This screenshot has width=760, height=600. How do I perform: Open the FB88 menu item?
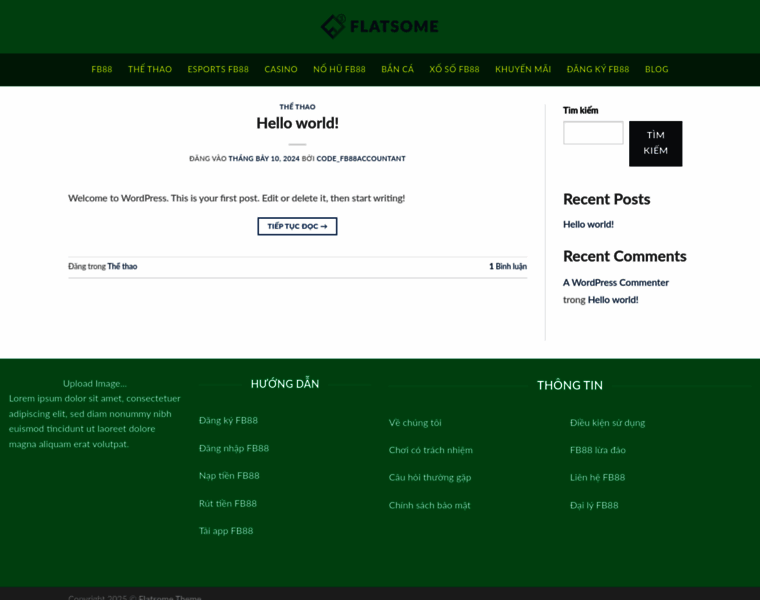(x=102, y=69)
